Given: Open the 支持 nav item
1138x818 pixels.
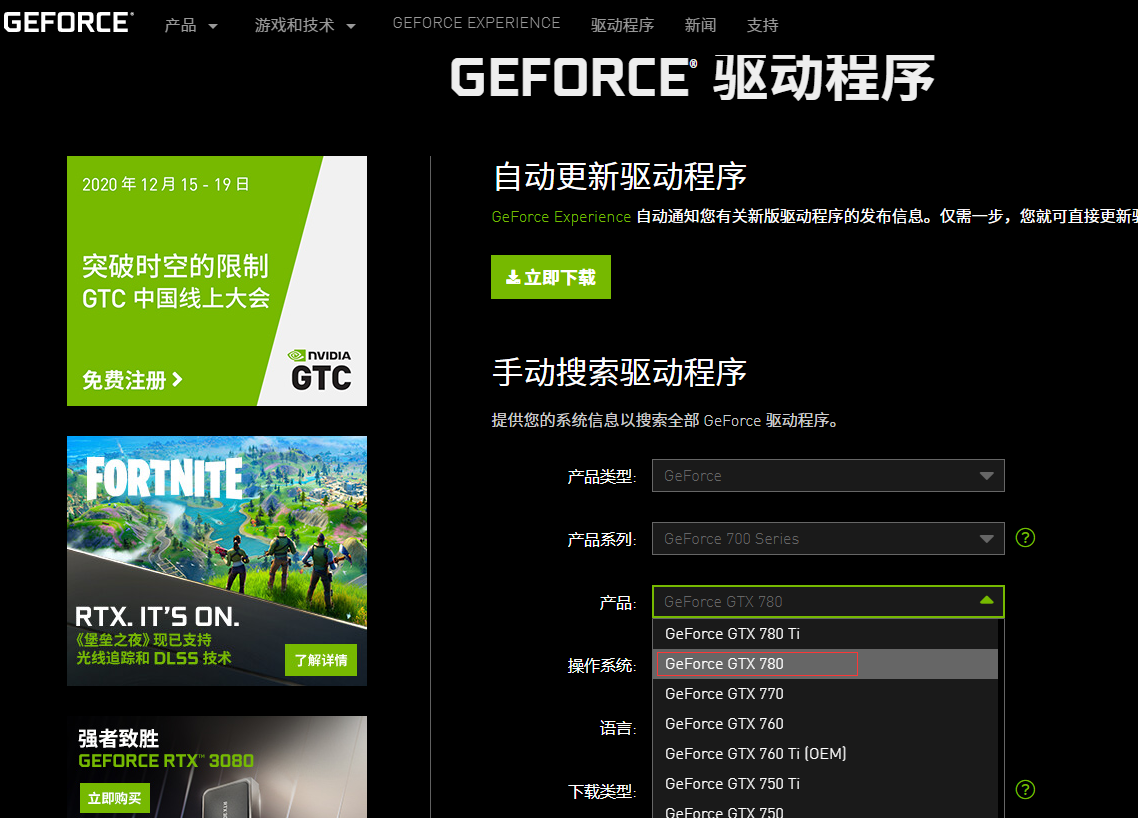Looking at the screenshot, I should [x=762, y=26].
